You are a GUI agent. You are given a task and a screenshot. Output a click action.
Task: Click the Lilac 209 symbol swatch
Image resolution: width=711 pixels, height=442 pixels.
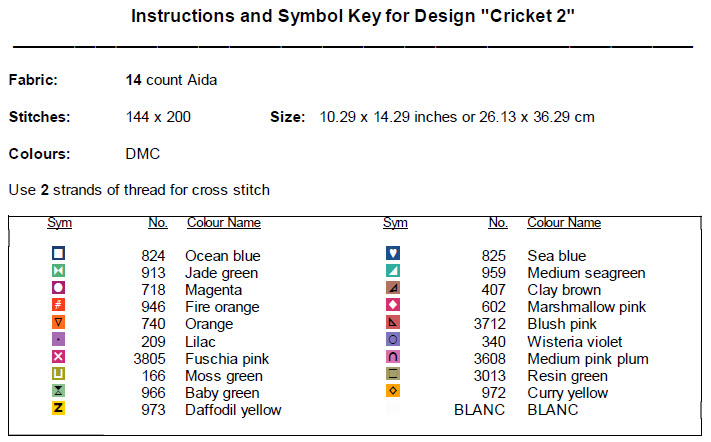click(x=58, y=340)
